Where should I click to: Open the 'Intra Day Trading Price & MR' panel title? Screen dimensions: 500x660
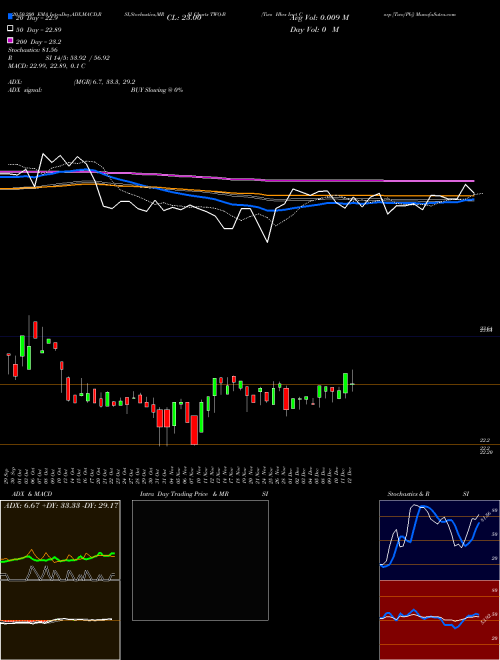point(184,494)
